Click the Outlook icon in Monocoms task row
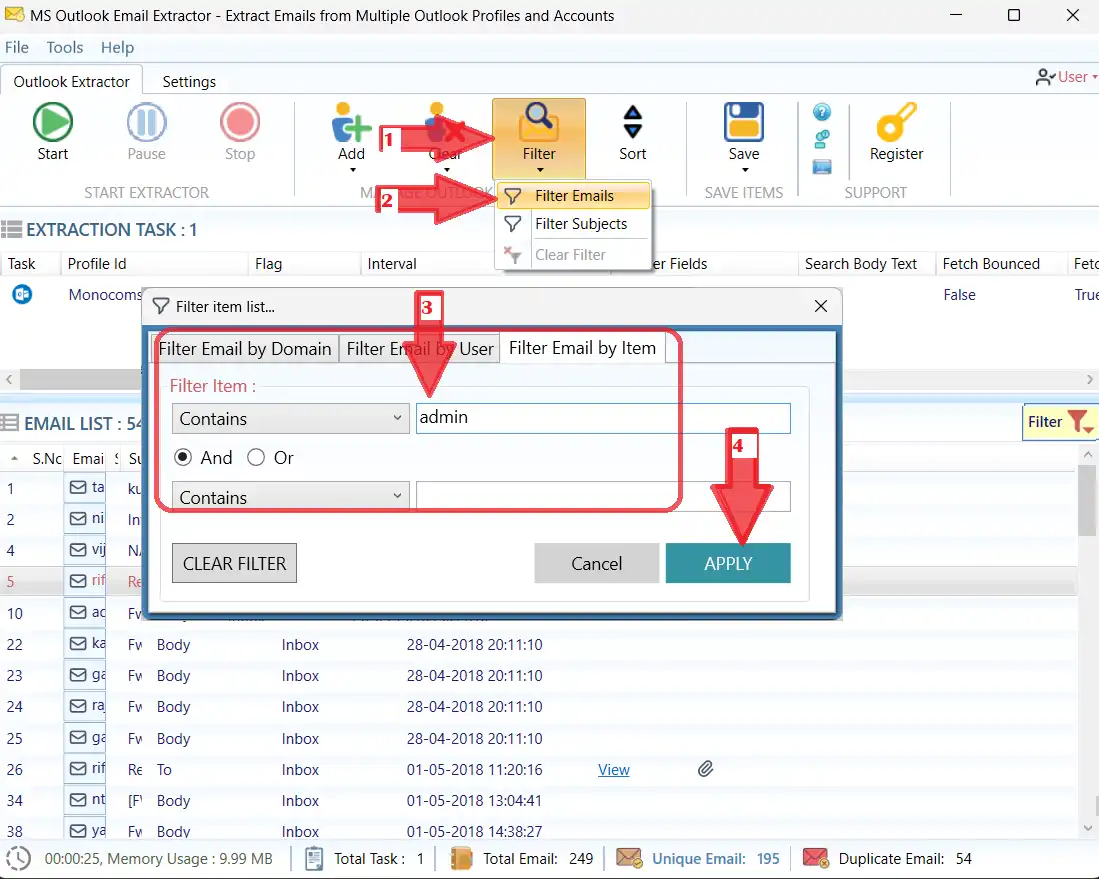 (x=22, y=294)
